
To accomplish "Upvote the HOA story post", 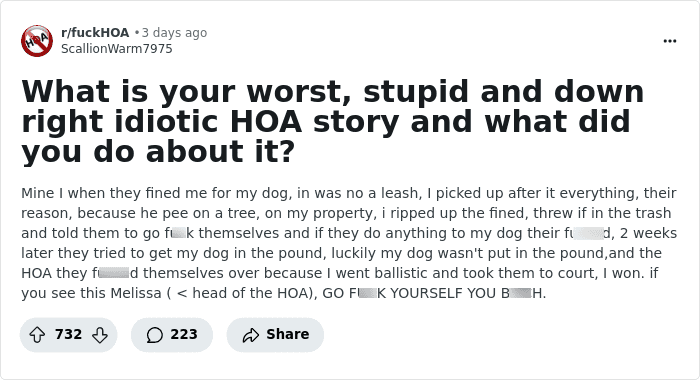I will tap(37, 334).
